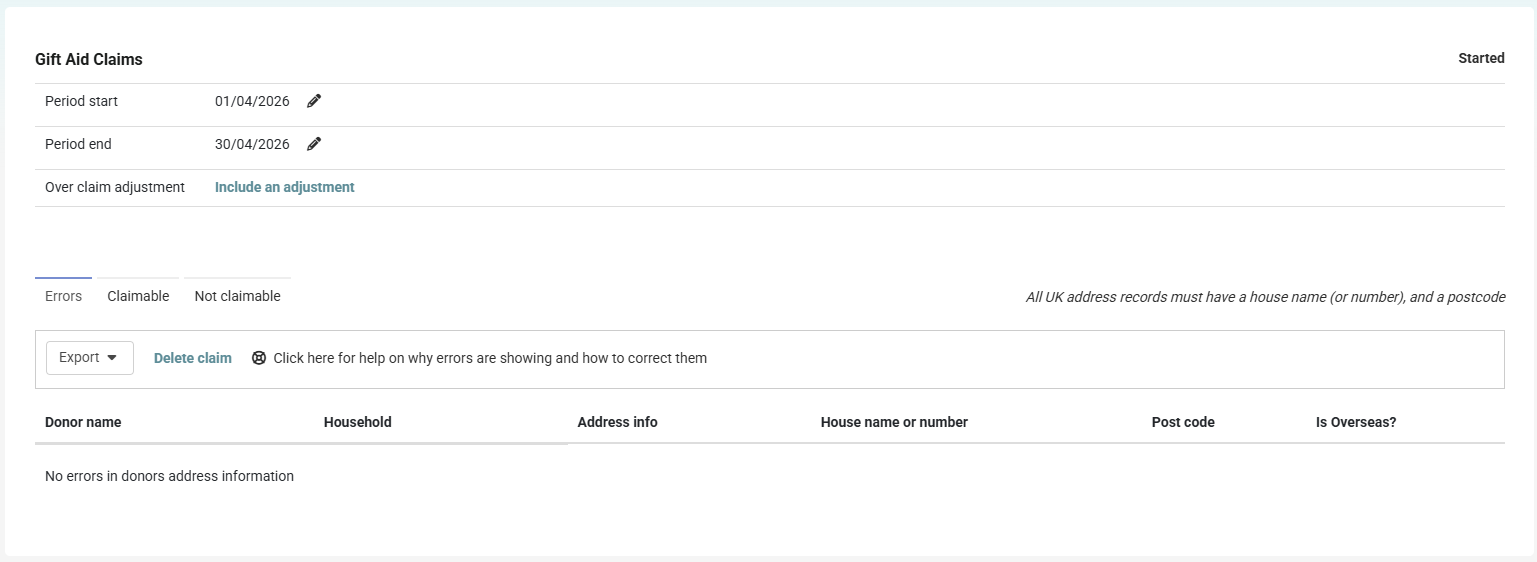Click the Period end label

78,144
